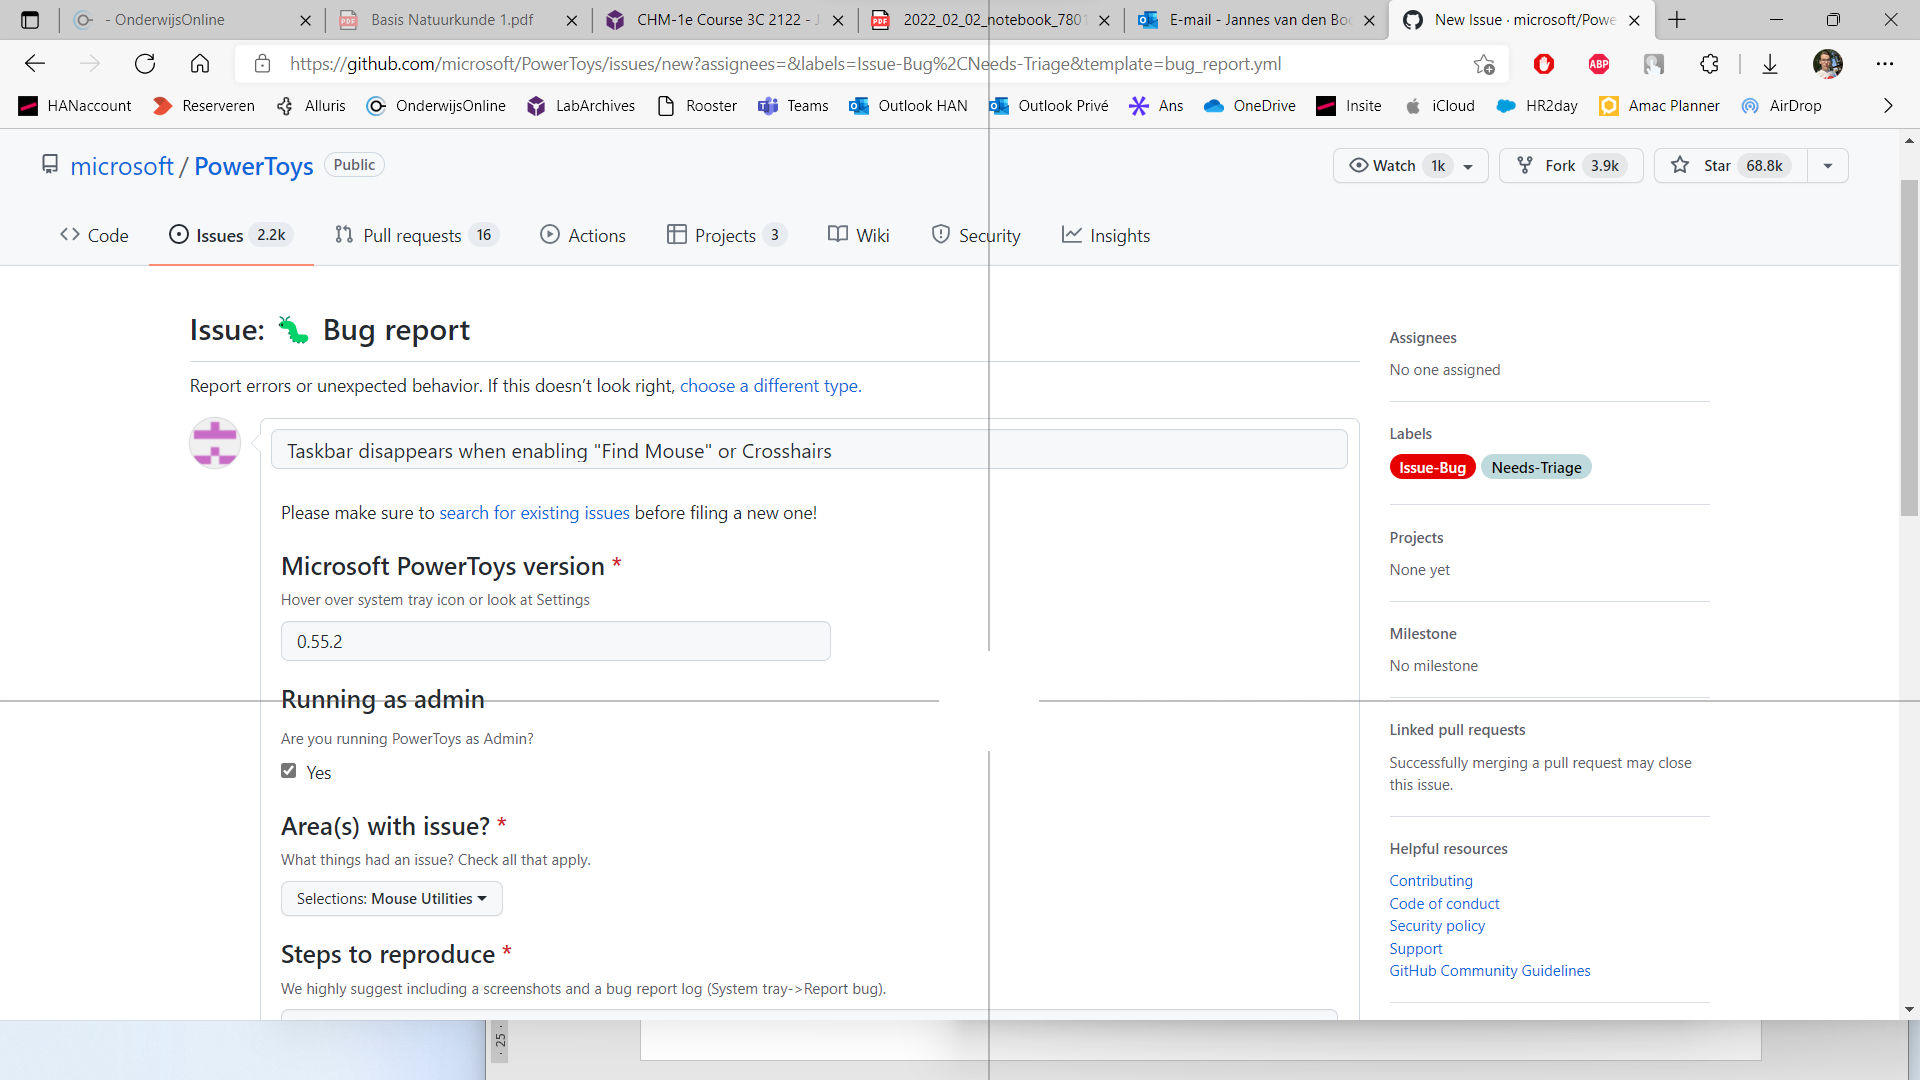Open the Teams bookmark icon
Screen dimensions: 1920x1080
pos(769,106)
